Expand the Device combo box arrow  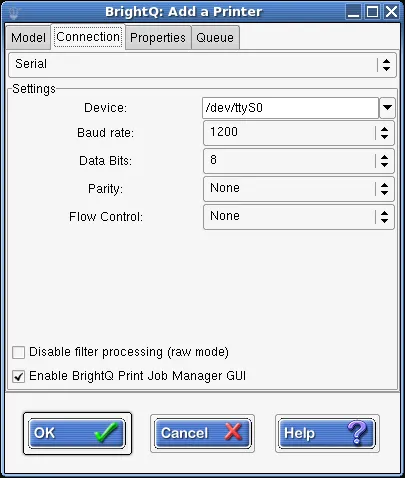click(387, 108)
